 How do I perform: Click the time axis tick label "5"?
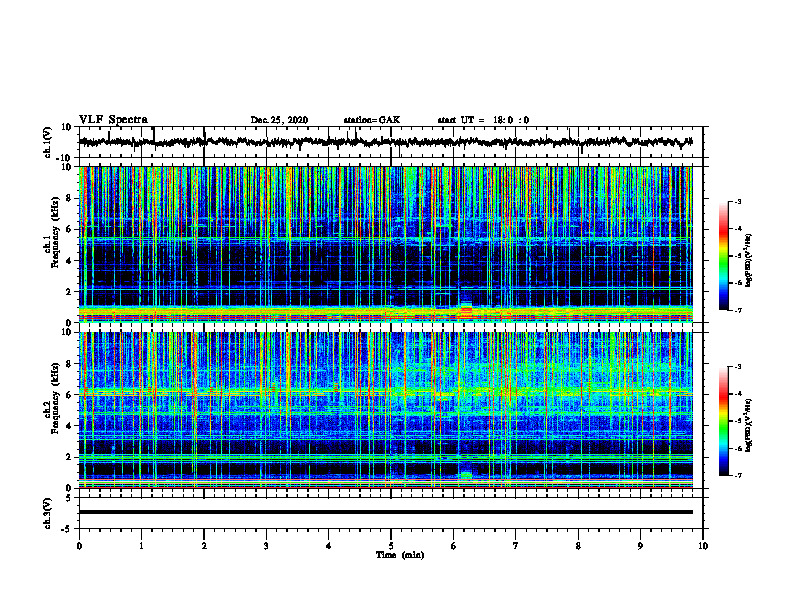pyautogui.click(x=391, y=546)
